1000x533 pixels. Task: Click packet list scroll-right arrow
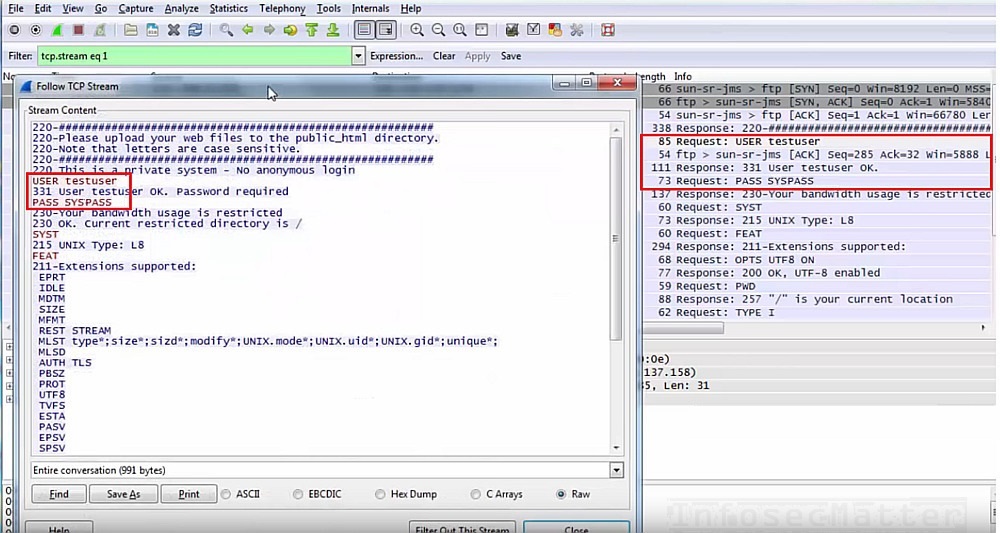983,328
